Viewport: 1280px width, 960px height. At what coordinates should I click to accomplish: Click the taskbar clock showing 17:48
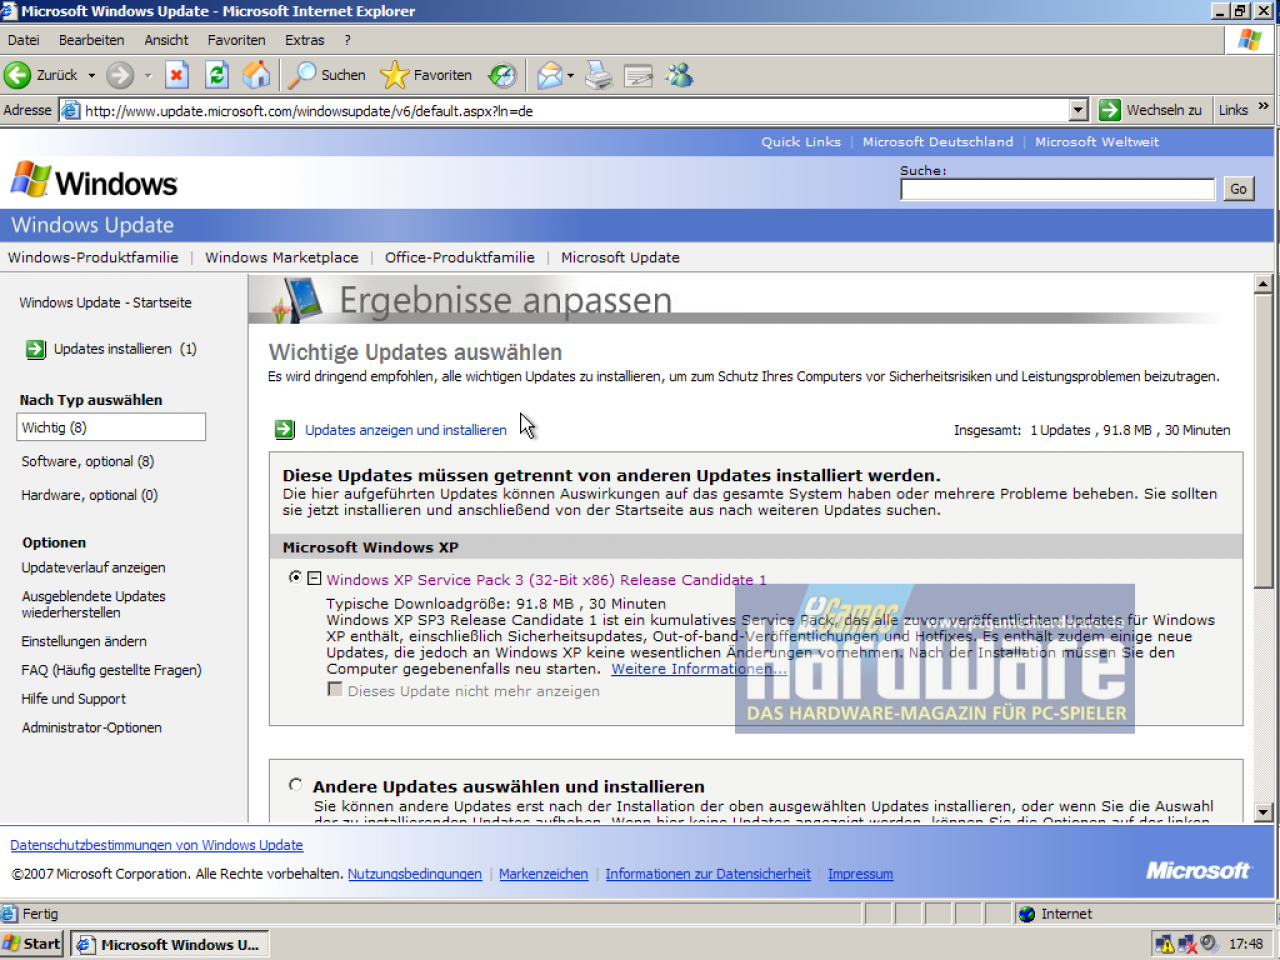click(1246, 944)
